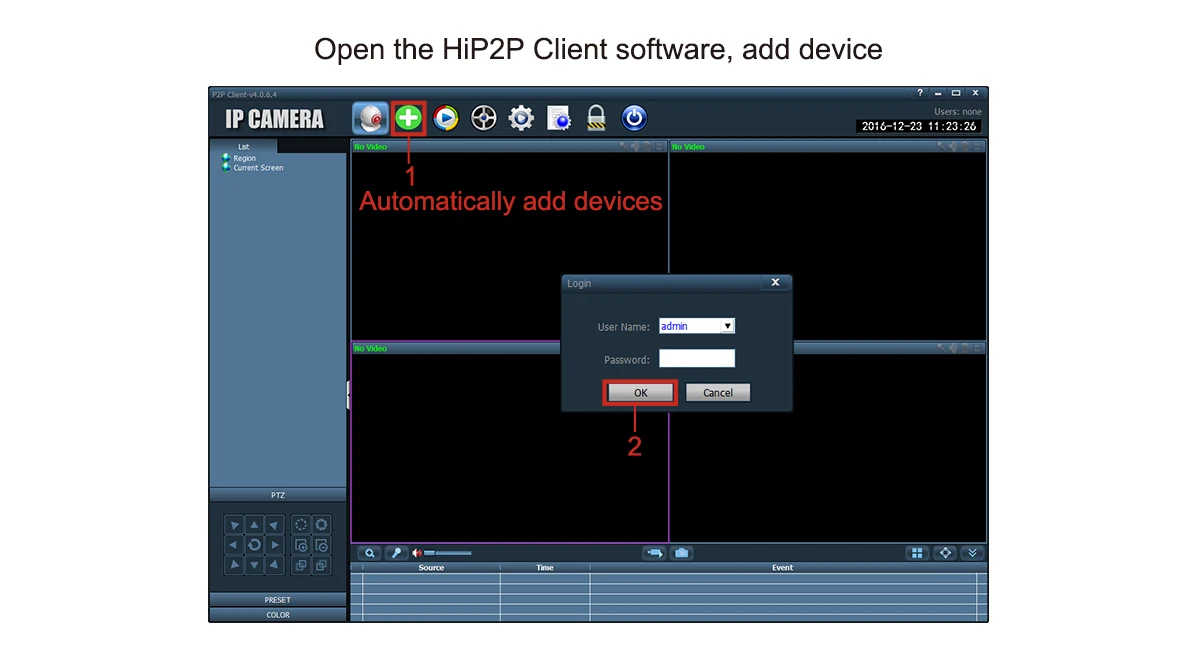This screenshot has width=1200, height=663.
Task: Click the padlock lock icon
Action: click(x=596, y=119)
